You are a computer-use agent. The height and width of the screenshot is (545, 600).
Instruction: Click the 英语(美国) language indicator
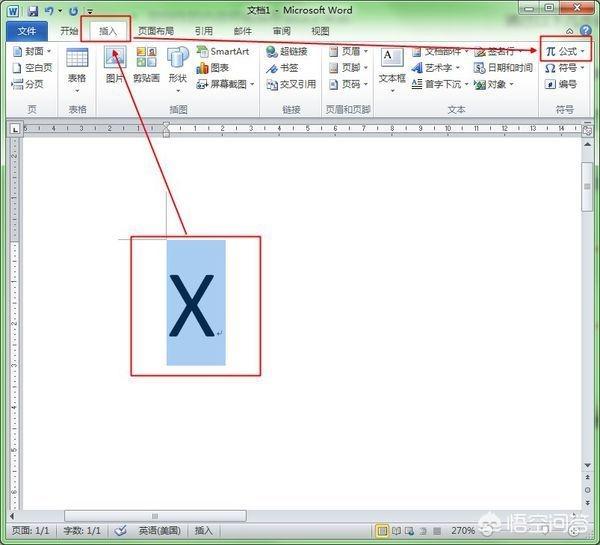click(x=160, y=530)
